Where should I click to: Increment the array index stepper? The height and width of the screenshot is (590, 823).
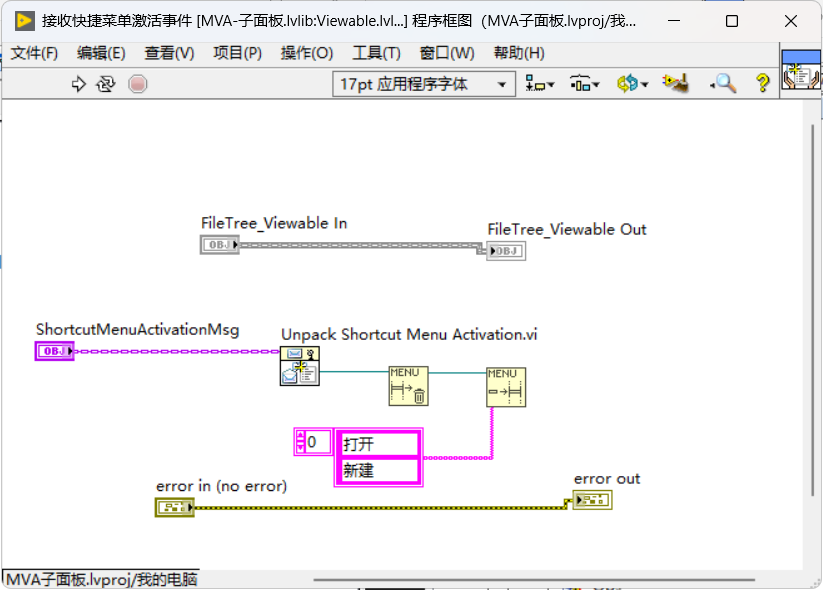(300, 436)
